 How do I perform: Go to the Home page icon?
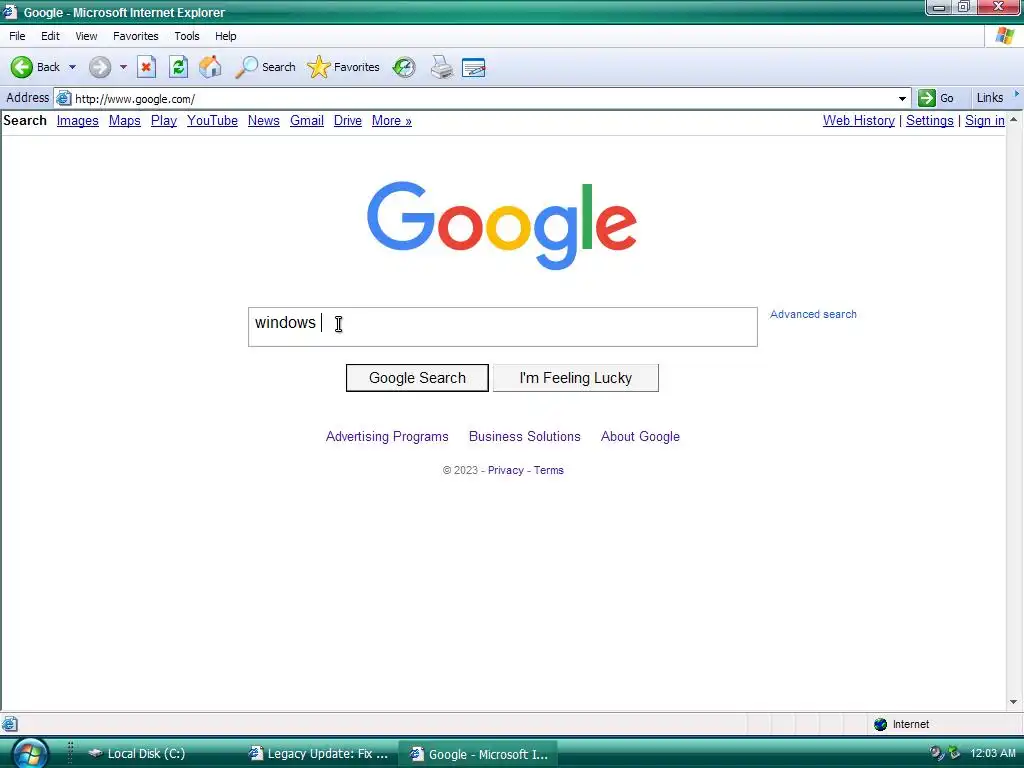tap(210, 67)
